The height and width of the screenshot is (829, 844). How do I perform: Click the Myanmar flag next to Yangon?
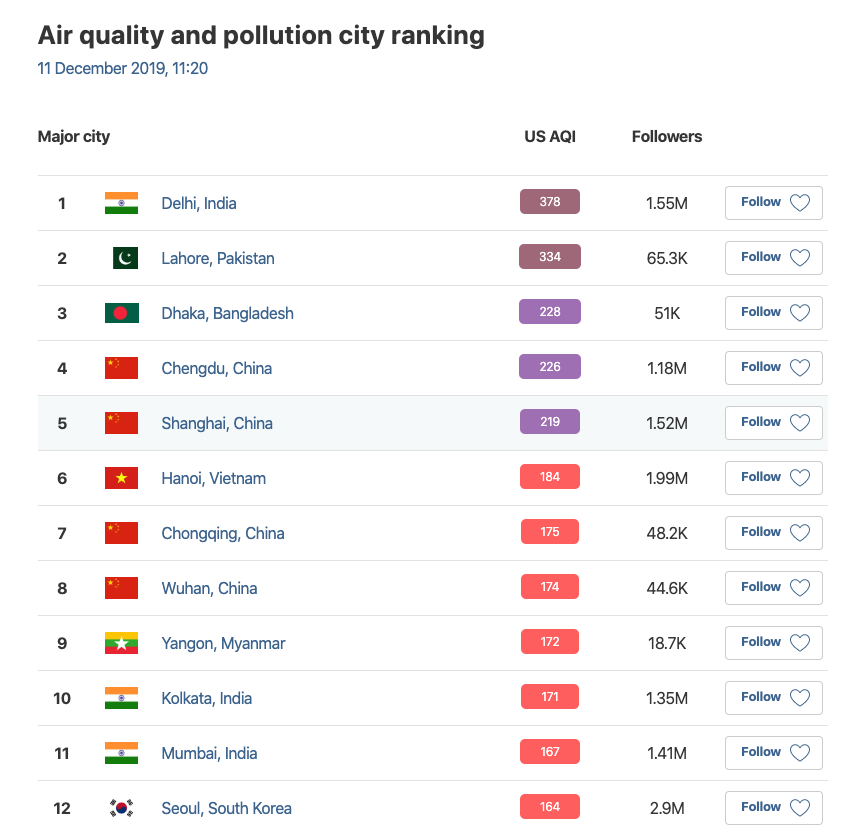point(121,643)
